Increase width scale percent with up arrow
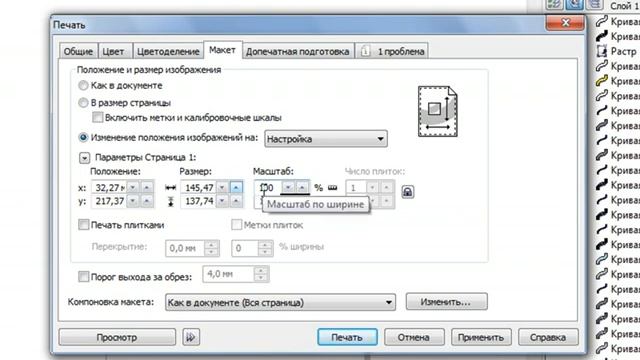Screen dimensions: 640x360 tap(302, 187)
